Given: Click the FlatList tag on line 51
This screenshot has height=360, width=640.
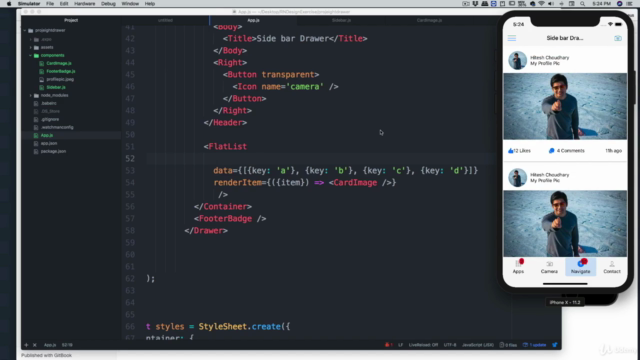Looking at the screenshot, I should pos(227,147).
